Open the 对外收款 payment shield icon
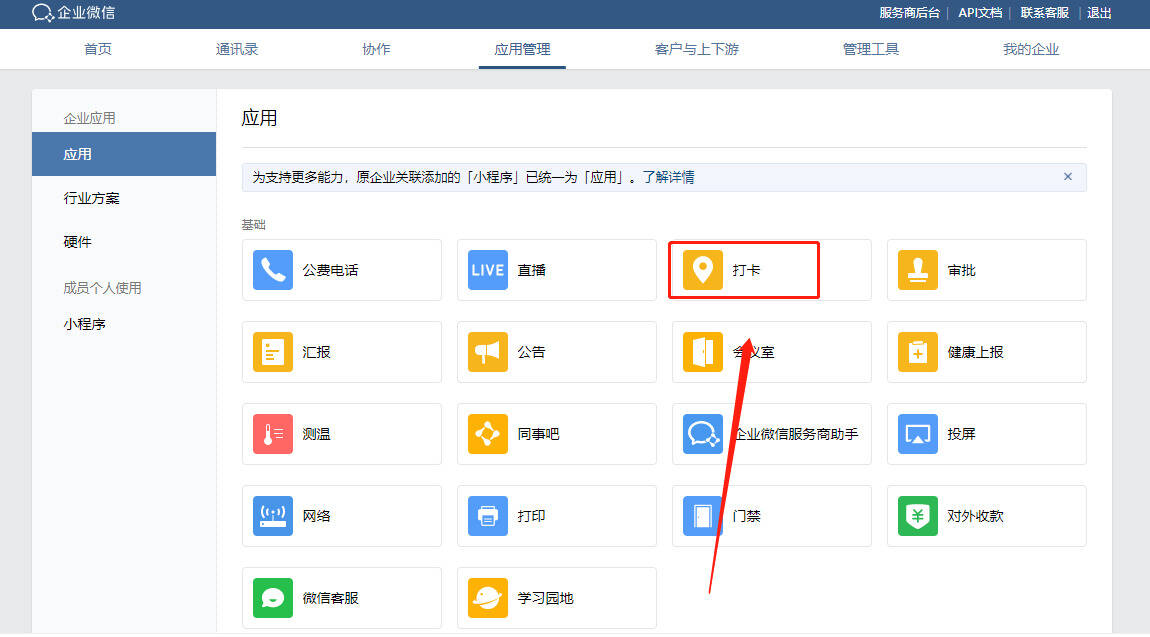This screenshot has height=637, width=1150. tap(917, 516)
